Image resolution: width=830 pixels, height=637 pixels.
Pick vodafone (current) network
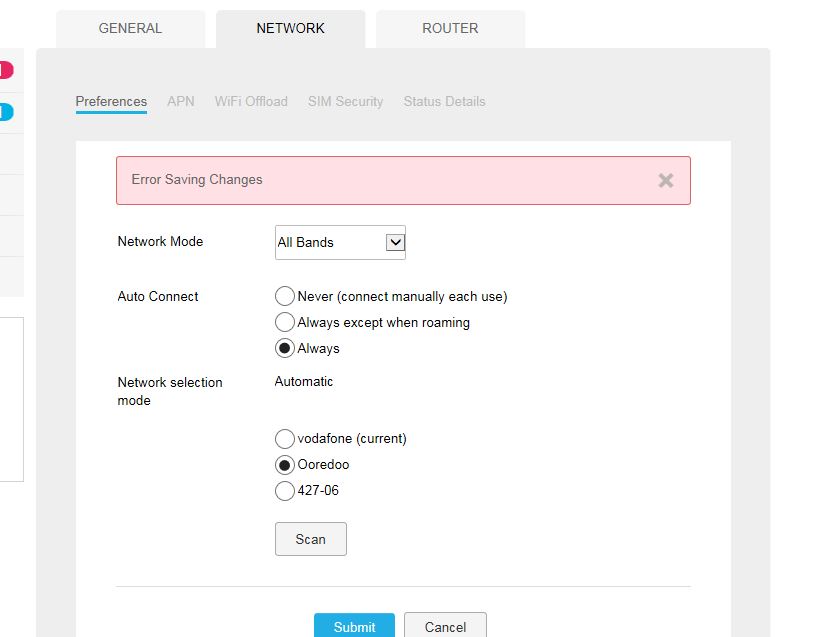[x=285, y=438]
